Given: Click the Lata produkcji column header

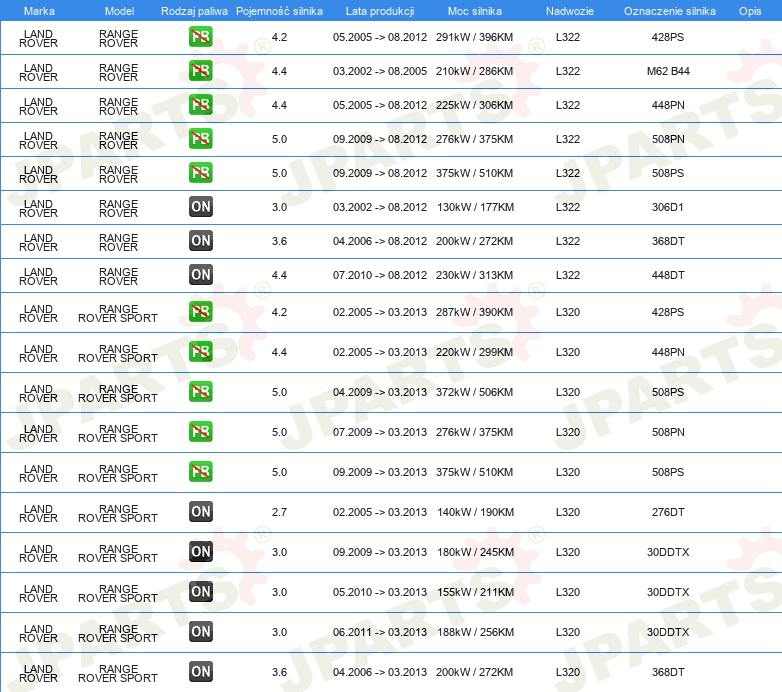Looking at the screenshot, I should click(x=380, y=11).
